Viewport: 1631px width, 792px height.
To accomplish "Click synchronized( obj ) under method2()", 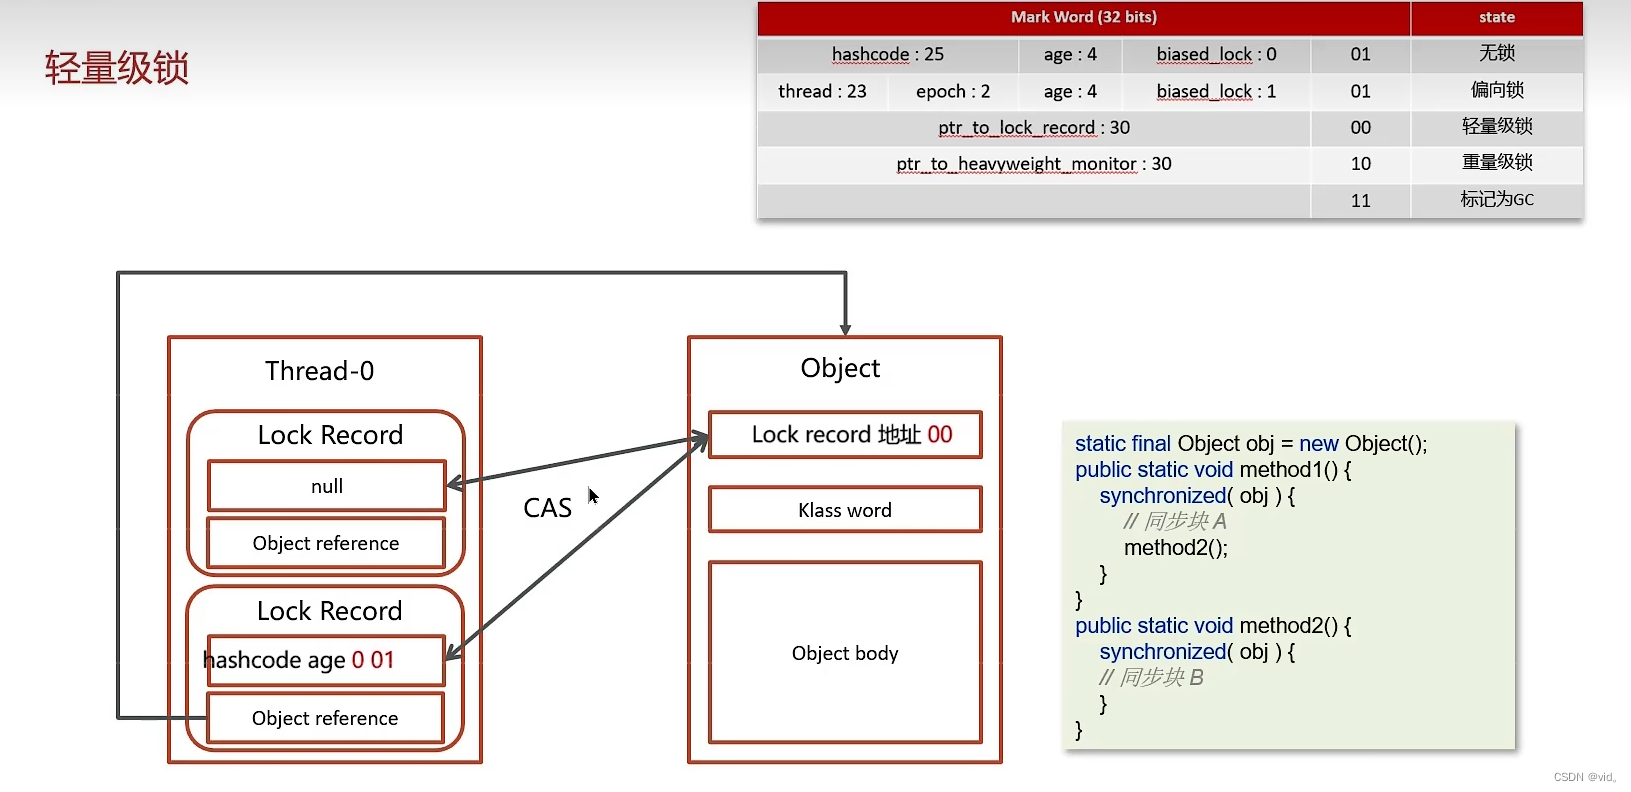I will tap(1197, 652).
